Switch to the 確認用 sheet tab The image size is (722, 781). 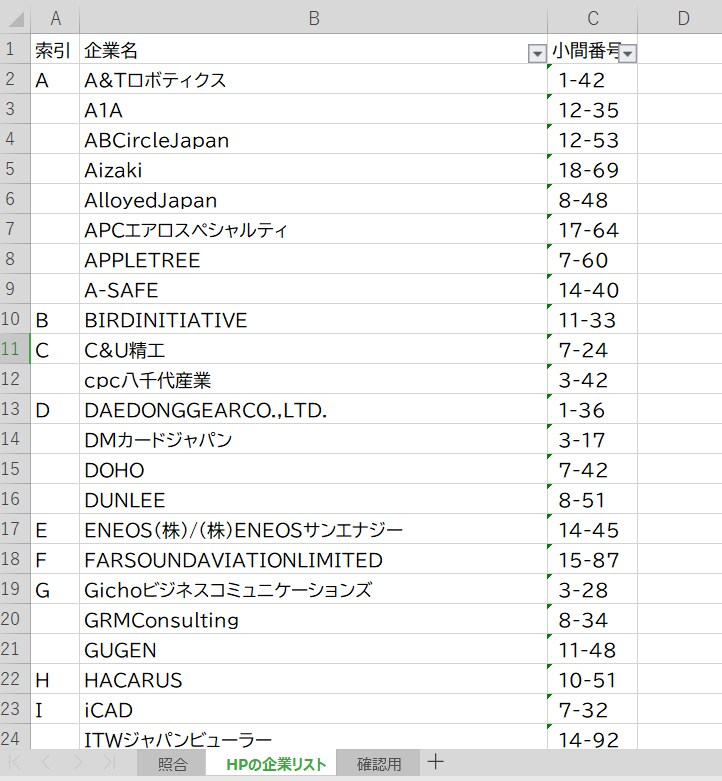tap(379, 764)
